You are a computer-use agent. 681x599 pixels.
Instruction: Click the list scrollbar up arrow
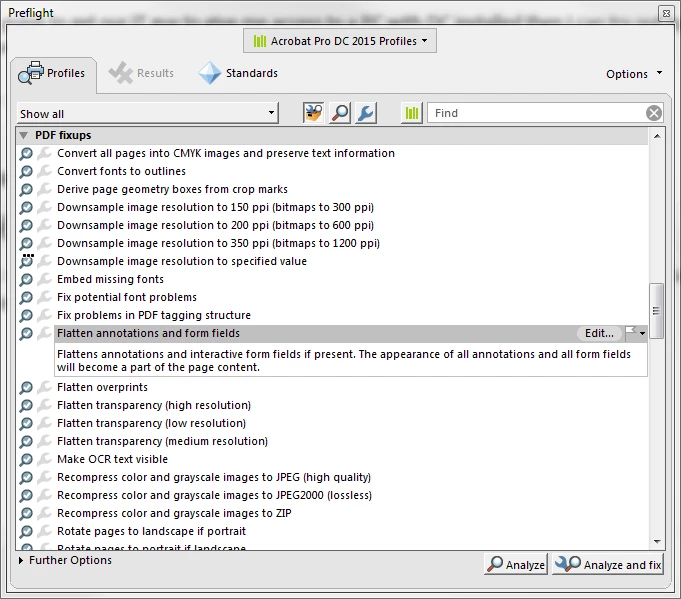point(657,136)
